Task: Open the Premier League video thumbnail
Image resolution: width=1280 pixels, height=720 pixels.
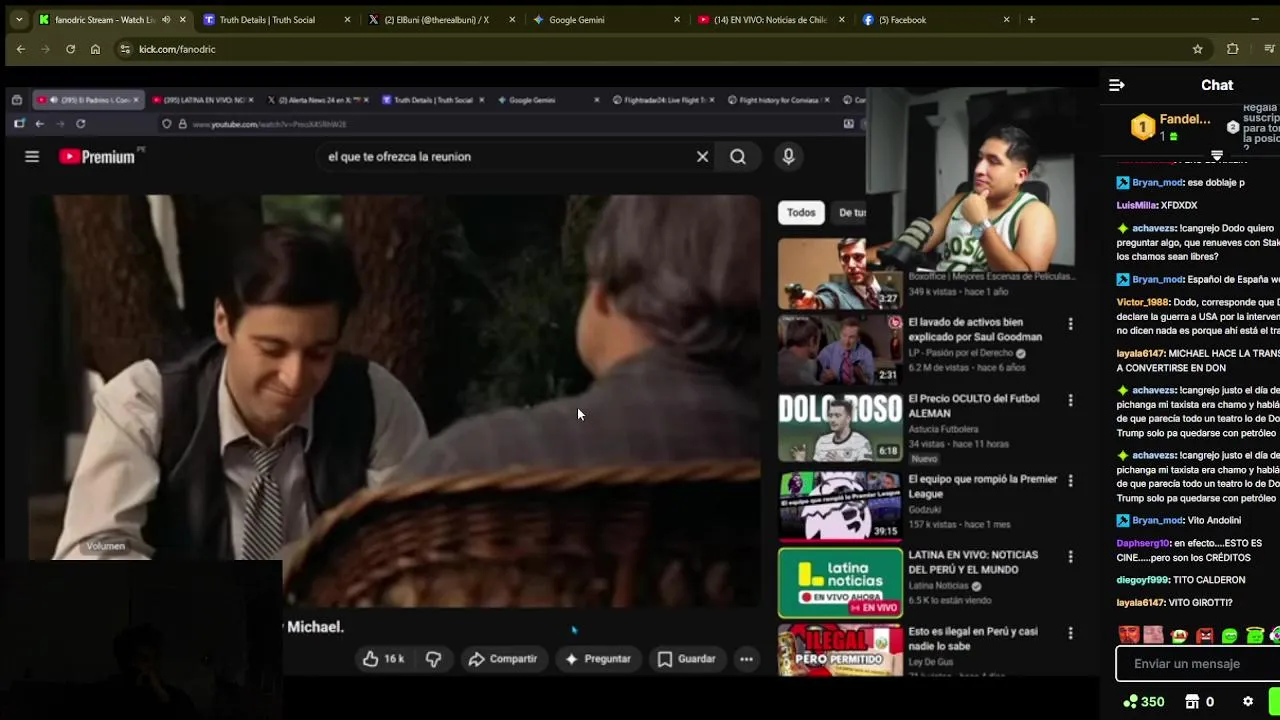Action: tap(840, 505)
